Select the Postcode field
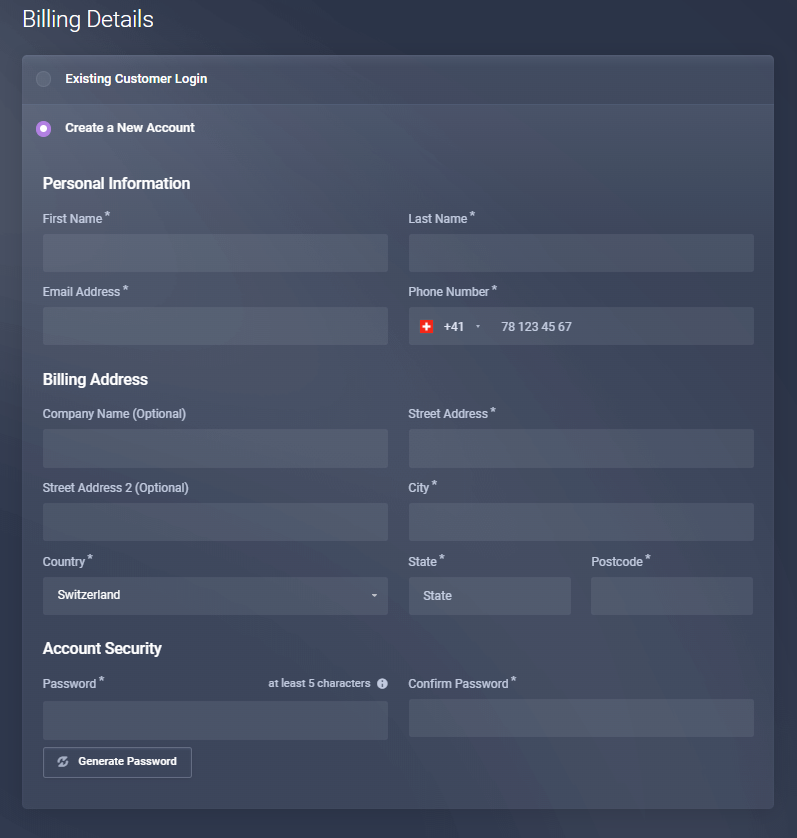797x838 pixels. (671, 596)
